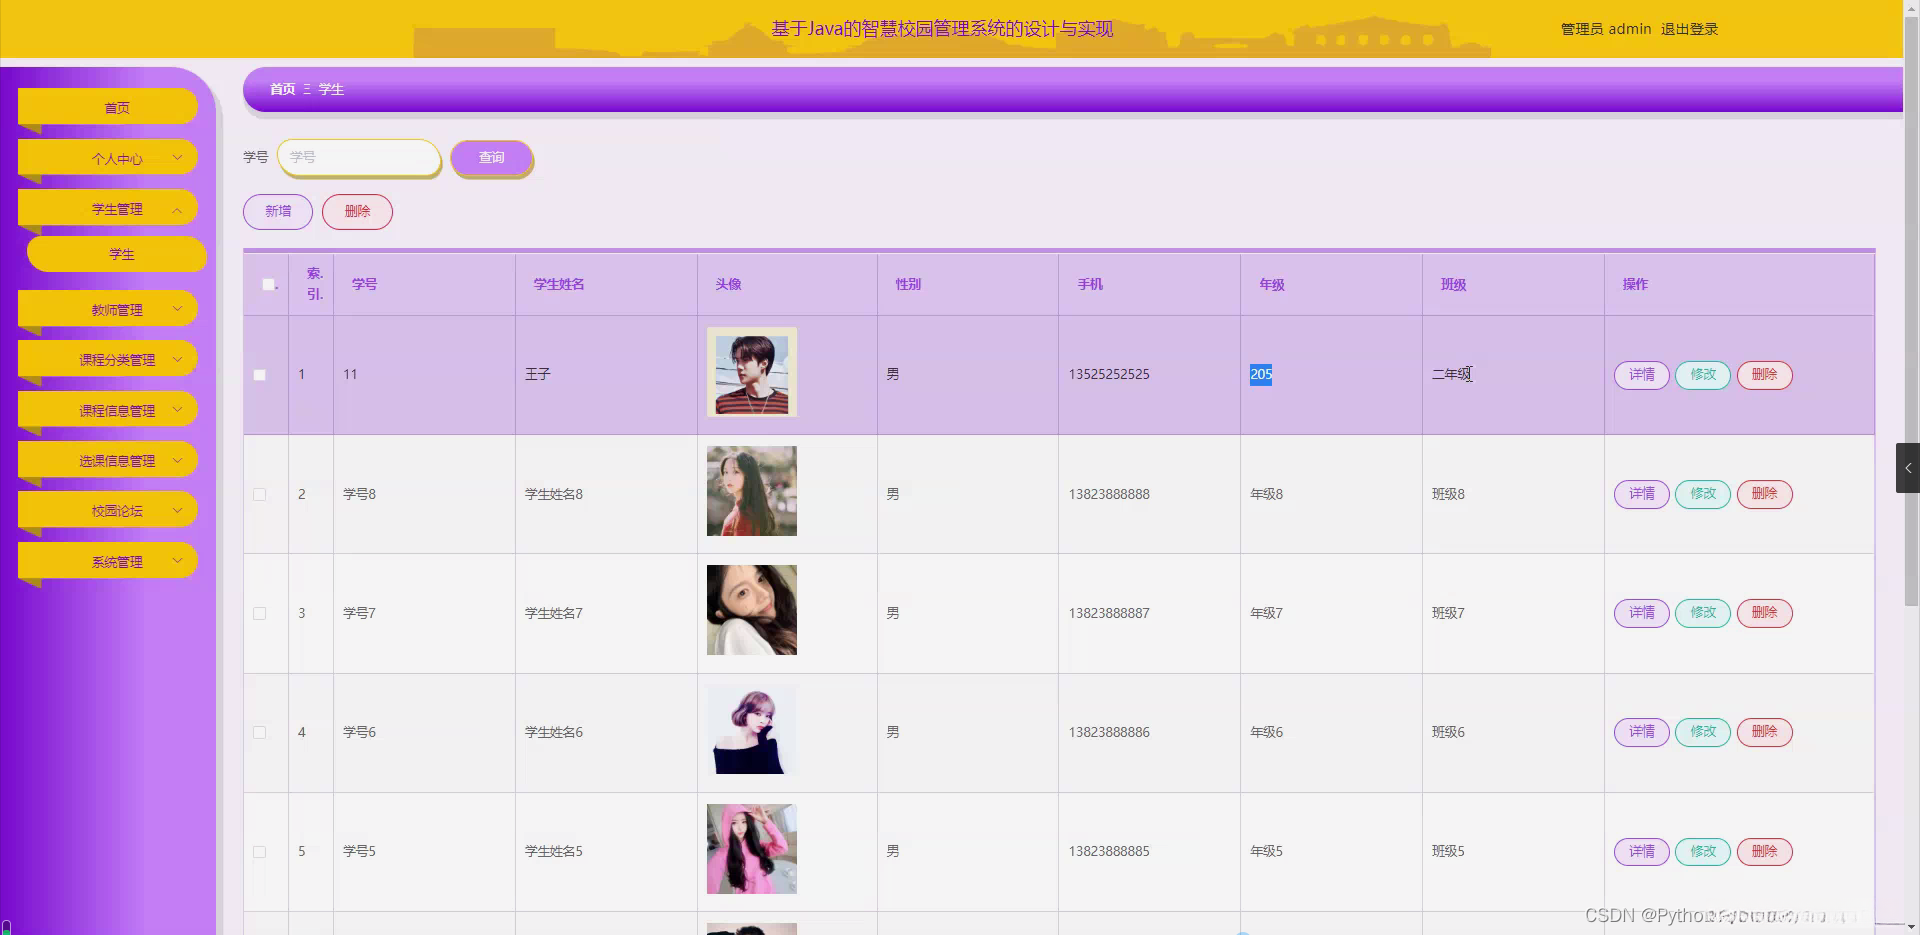Toggle the select-all checkbox in table header
Image resolution: width=1920 pixels, height=935 pixels.
(268, 285)
